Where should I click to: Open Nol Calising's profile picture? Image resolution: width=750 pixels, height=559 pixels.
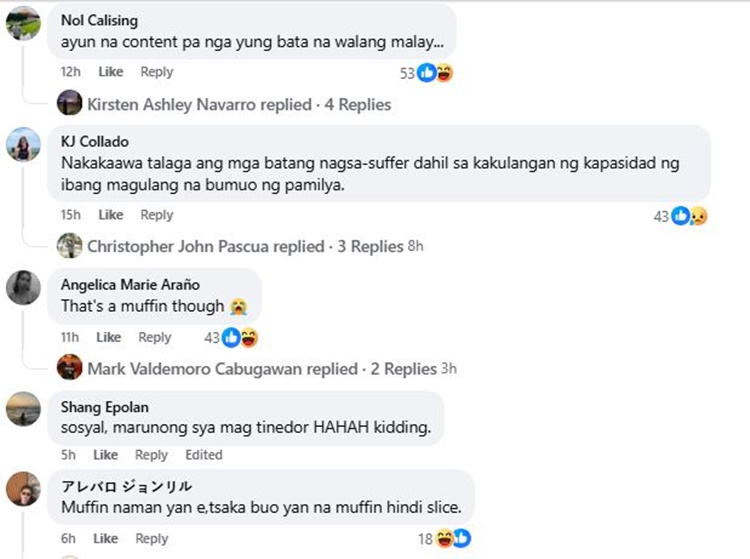coord(23,23)
